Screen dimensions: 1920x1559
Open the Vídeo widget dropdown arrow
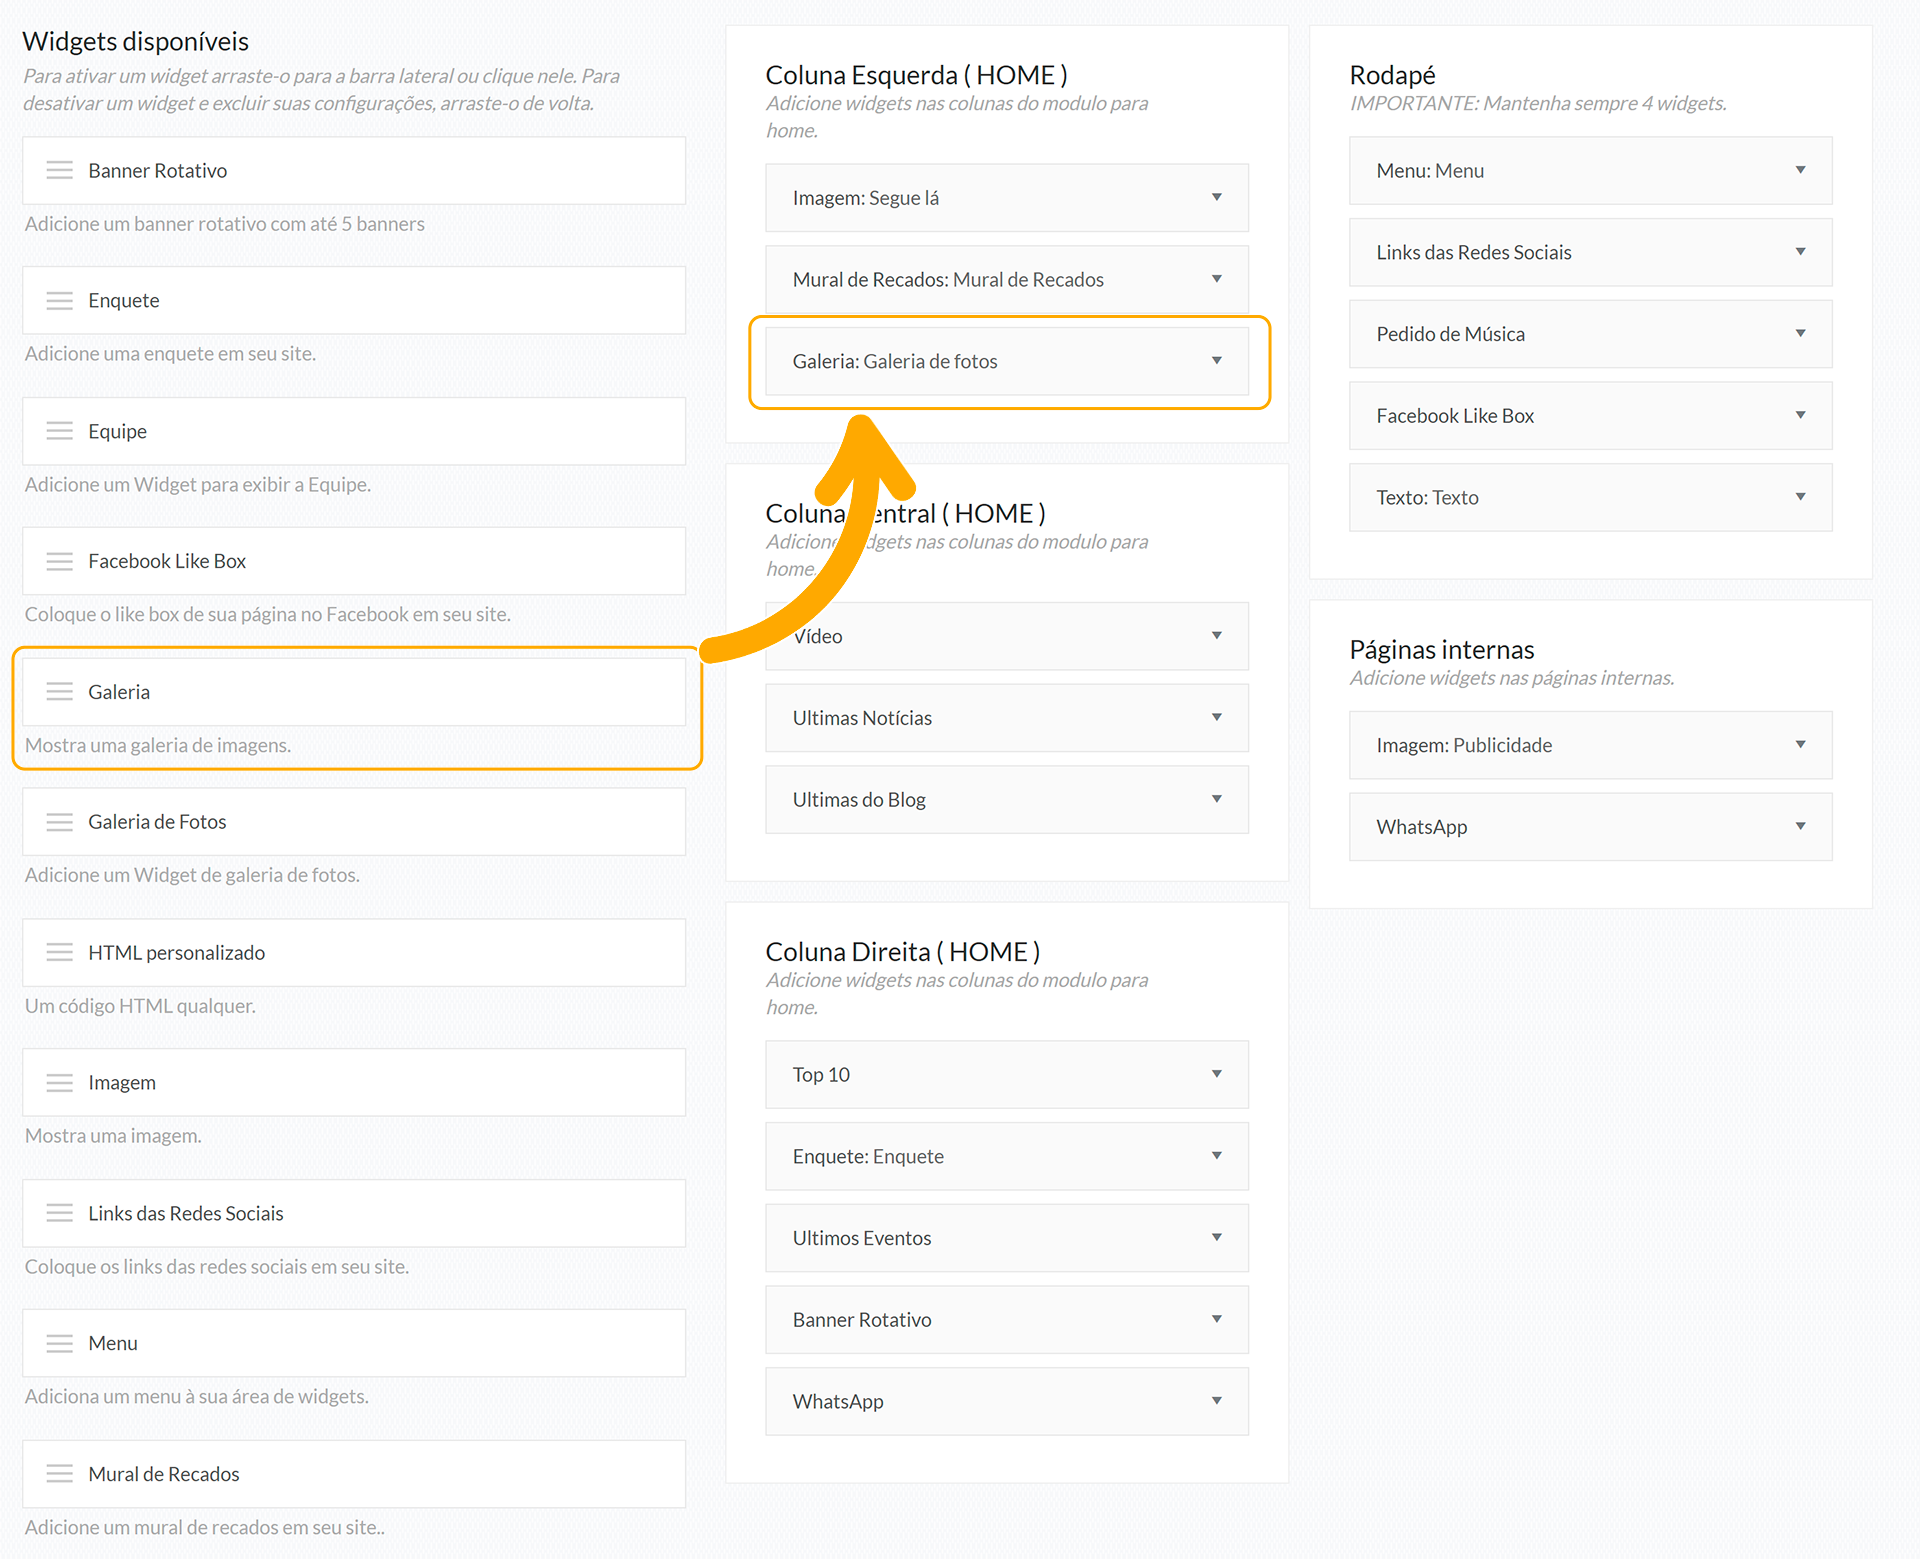click(1216, 636)
